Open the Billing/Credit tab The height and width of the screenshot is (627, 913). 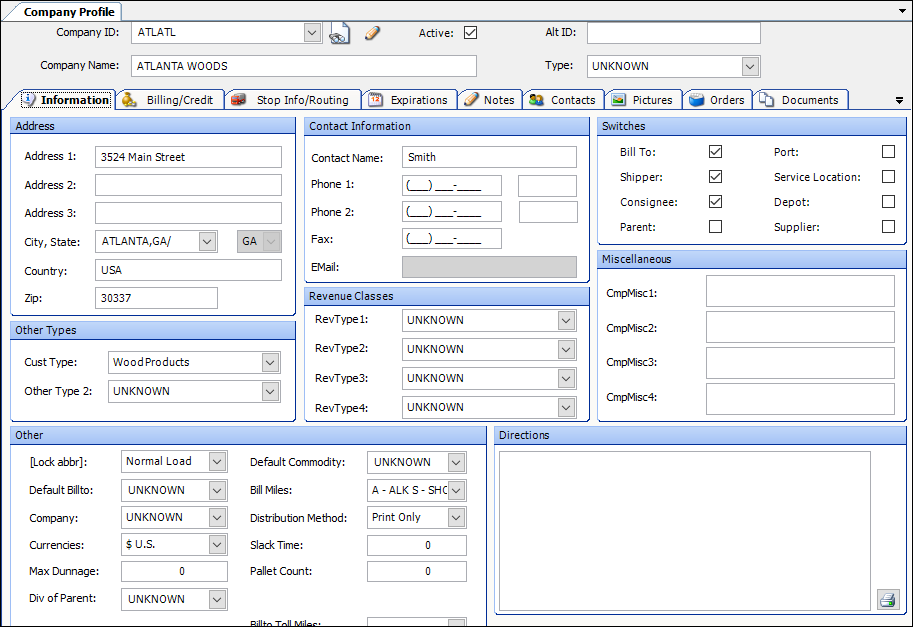pyautogui.click(x=169, y=100)
